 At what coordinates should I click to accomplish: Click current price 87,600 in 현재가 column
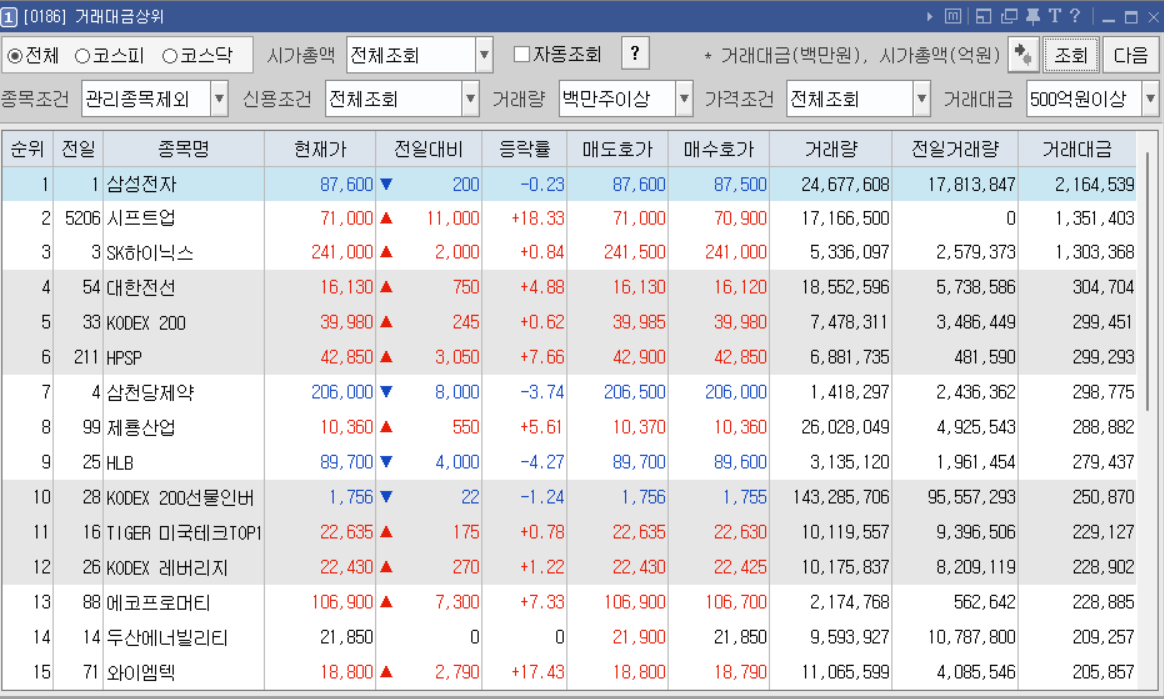[x=346, y=184]
